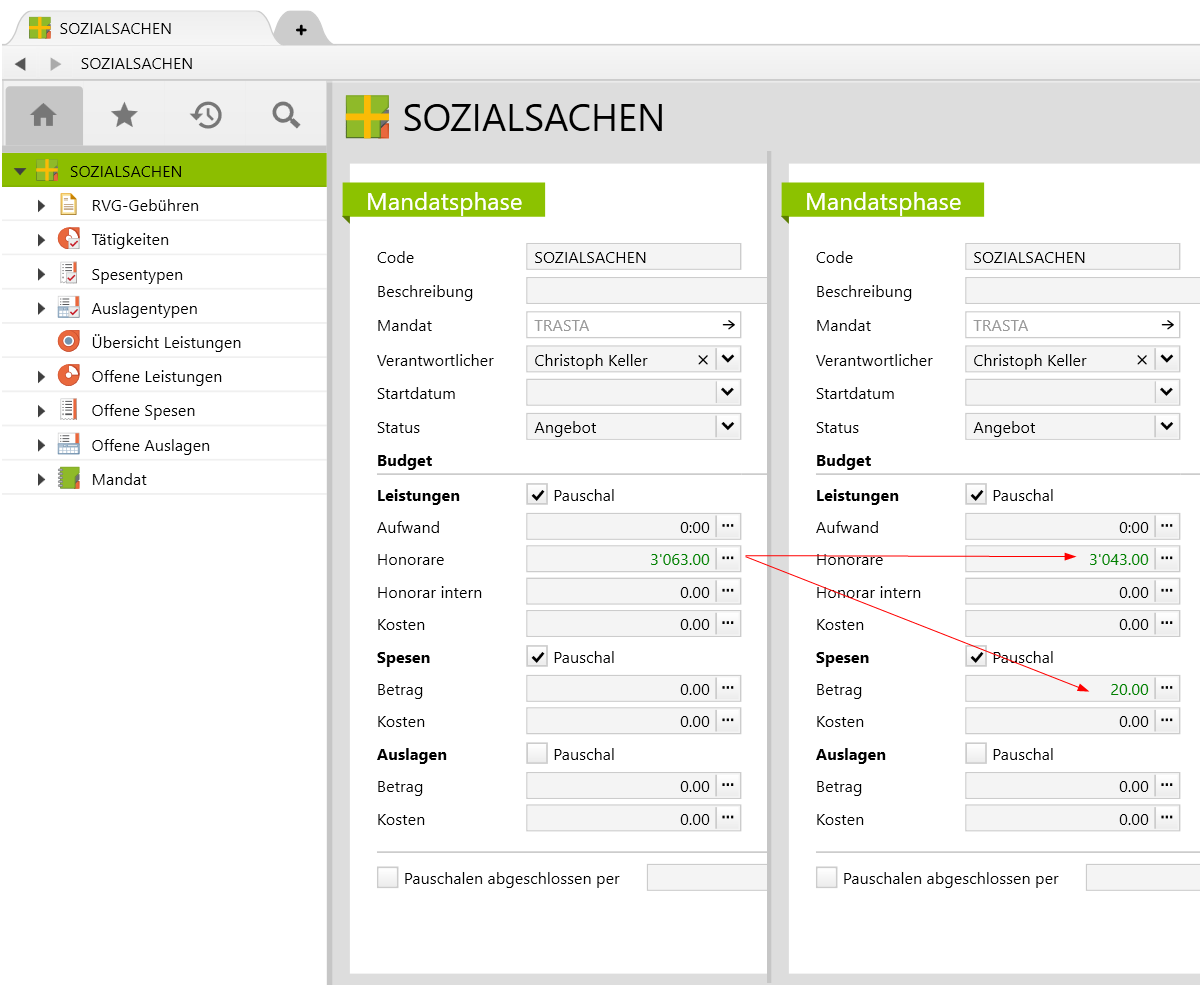Expand the RVG-Gebühren tree node

click(x=41, y=206)
